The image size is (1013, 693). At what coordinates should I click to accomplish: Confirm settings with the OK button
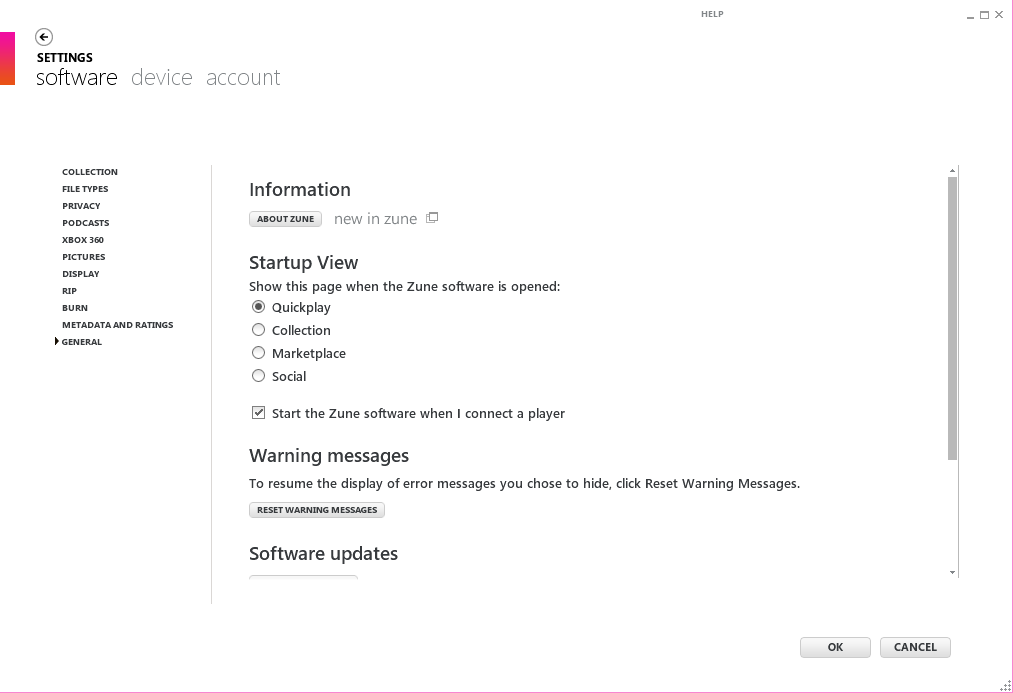coord(835,647)
